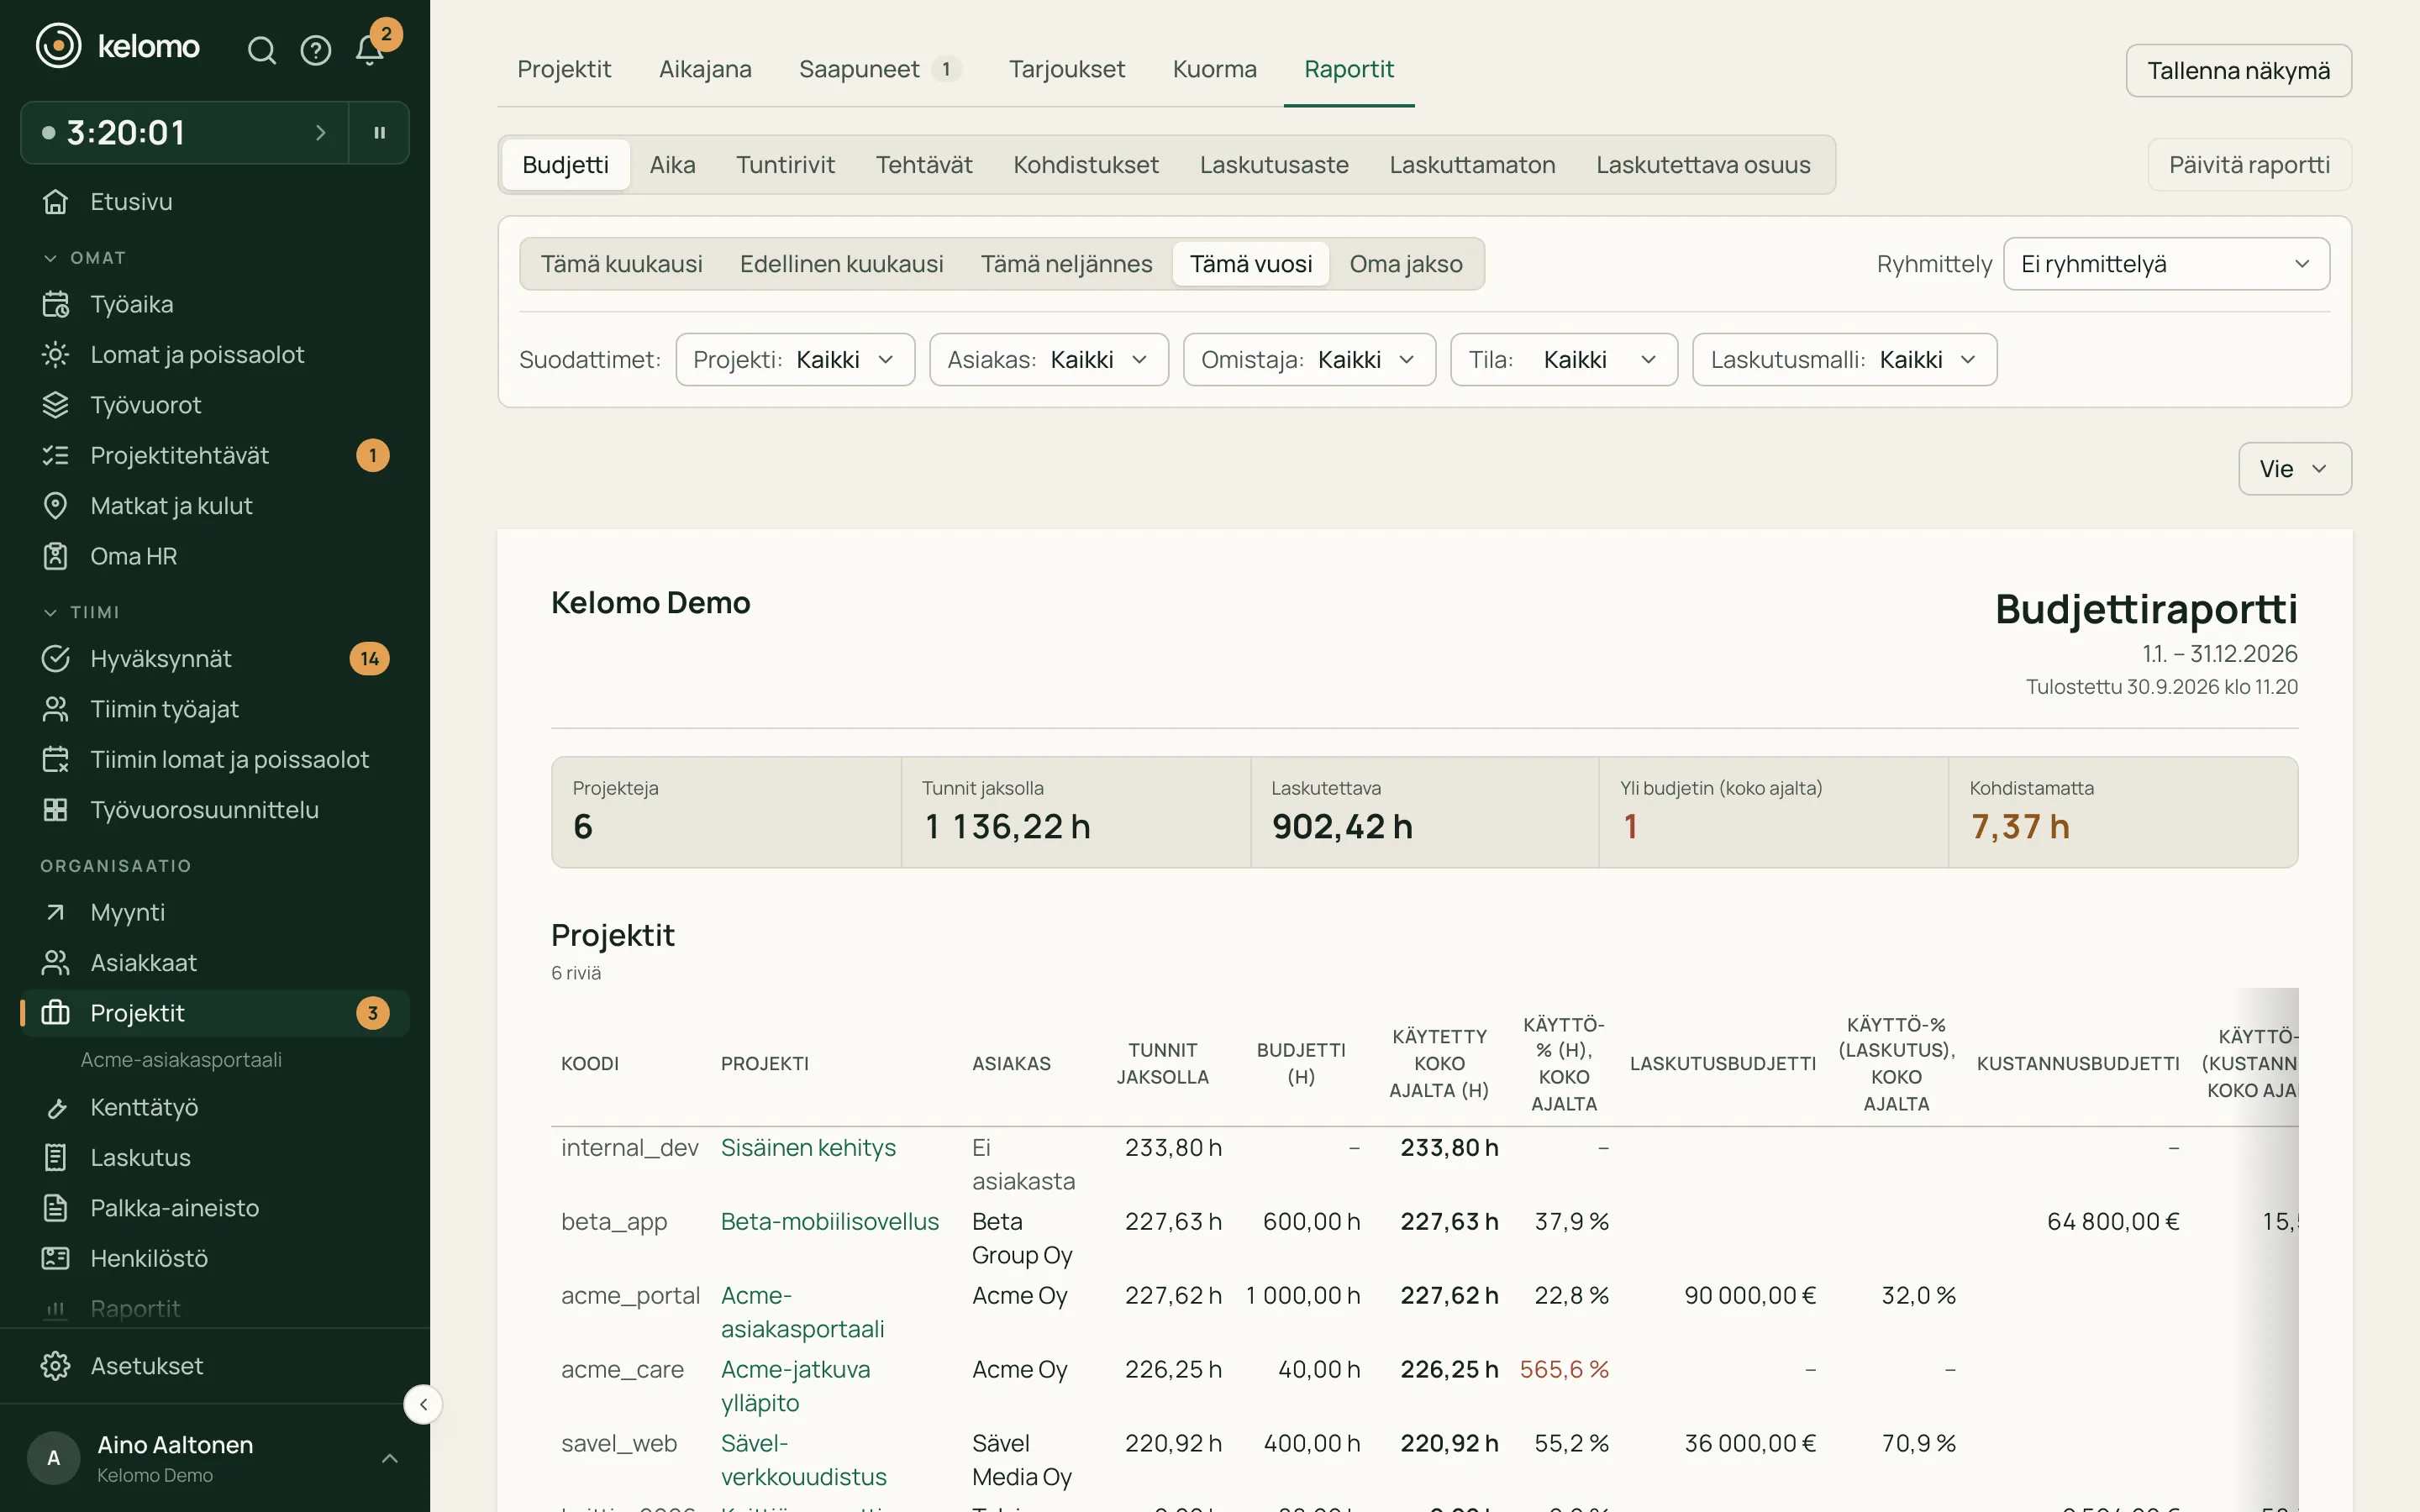Open Etusivu home icon in sidebar

click(56, 201)
